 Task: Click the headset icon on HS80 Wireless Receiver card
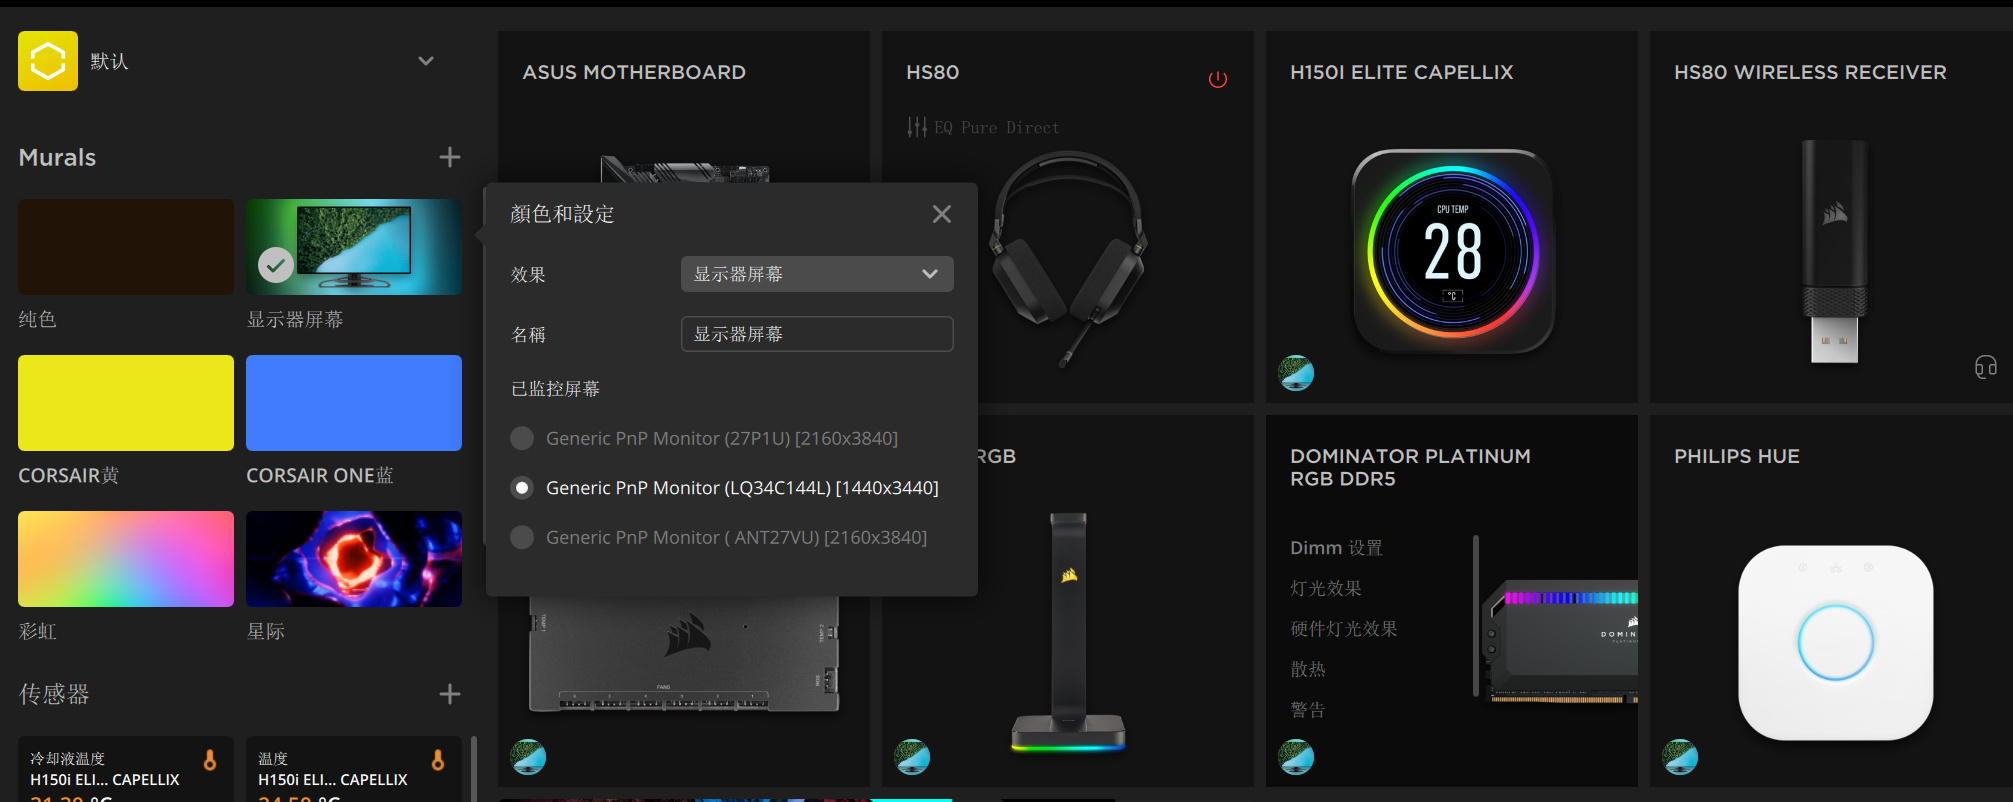tap(1986, 367)
